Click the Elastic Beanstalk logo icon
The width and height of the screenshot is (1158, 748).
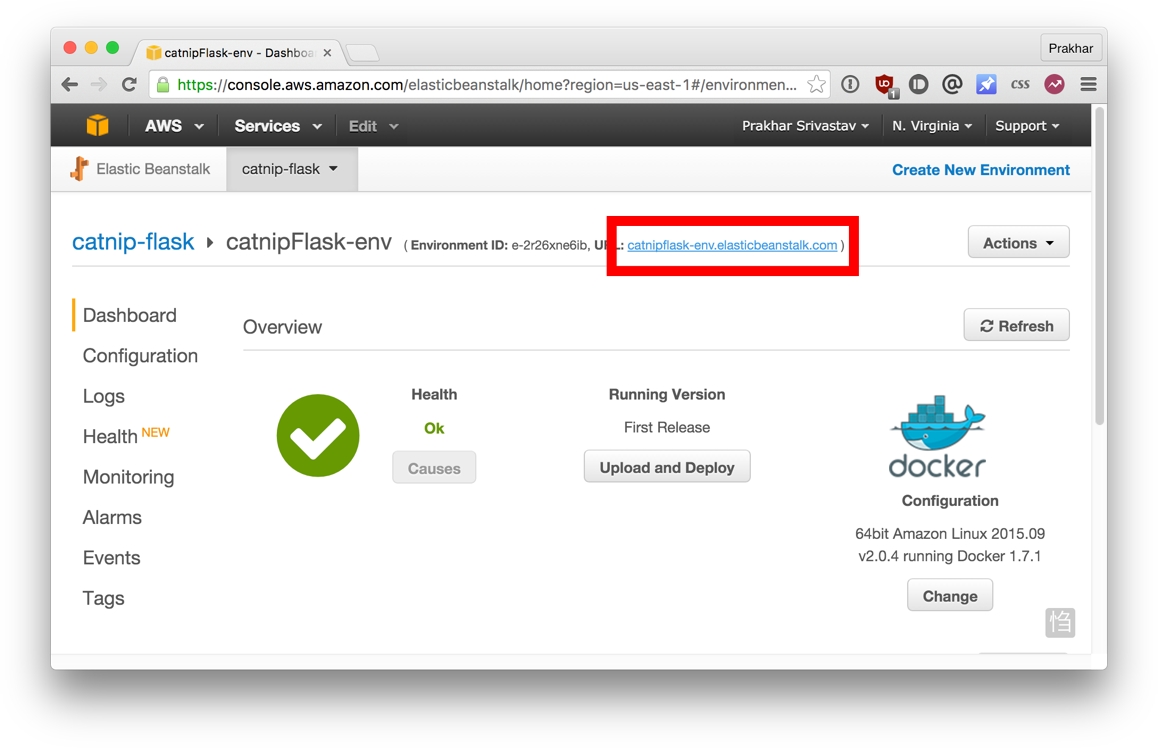click(79, 169)
